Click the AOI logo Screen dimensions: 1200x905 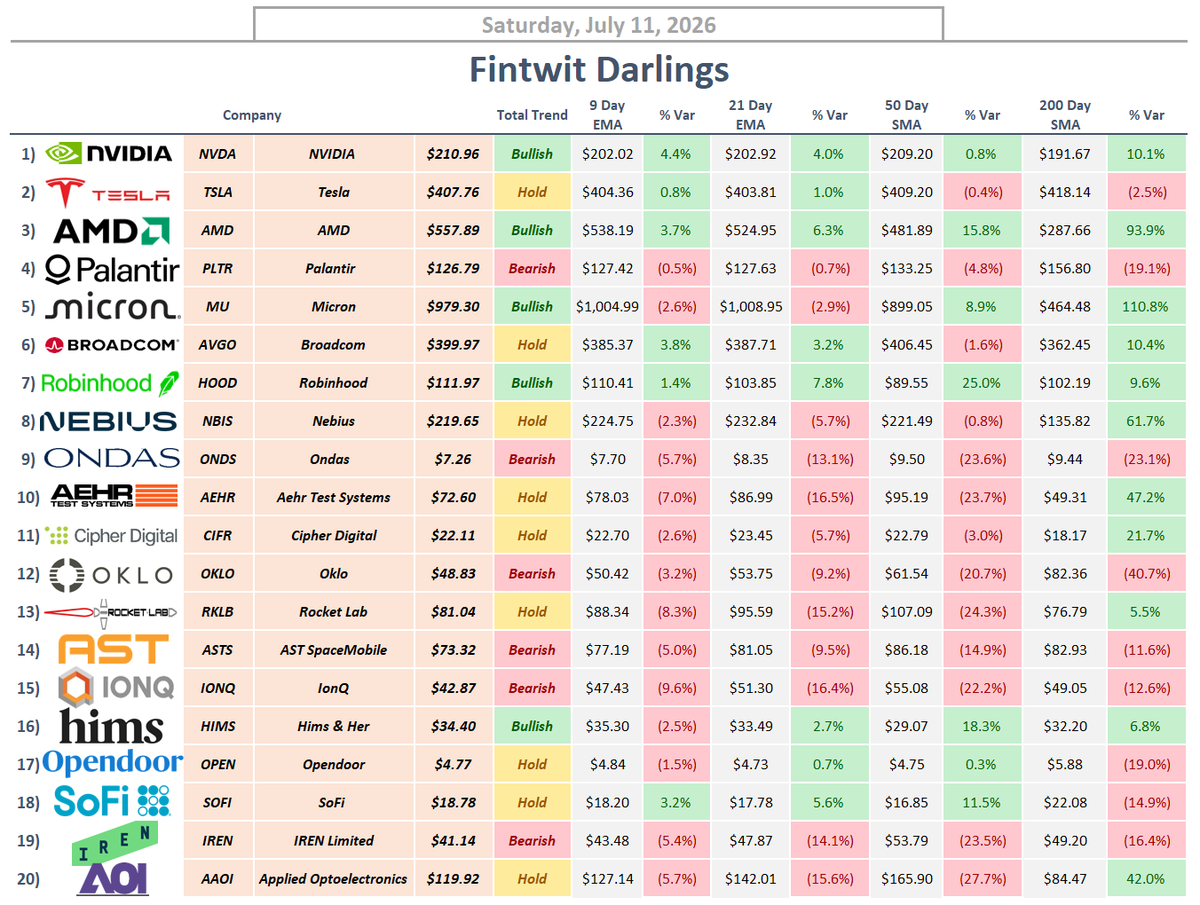click(113, 877)
